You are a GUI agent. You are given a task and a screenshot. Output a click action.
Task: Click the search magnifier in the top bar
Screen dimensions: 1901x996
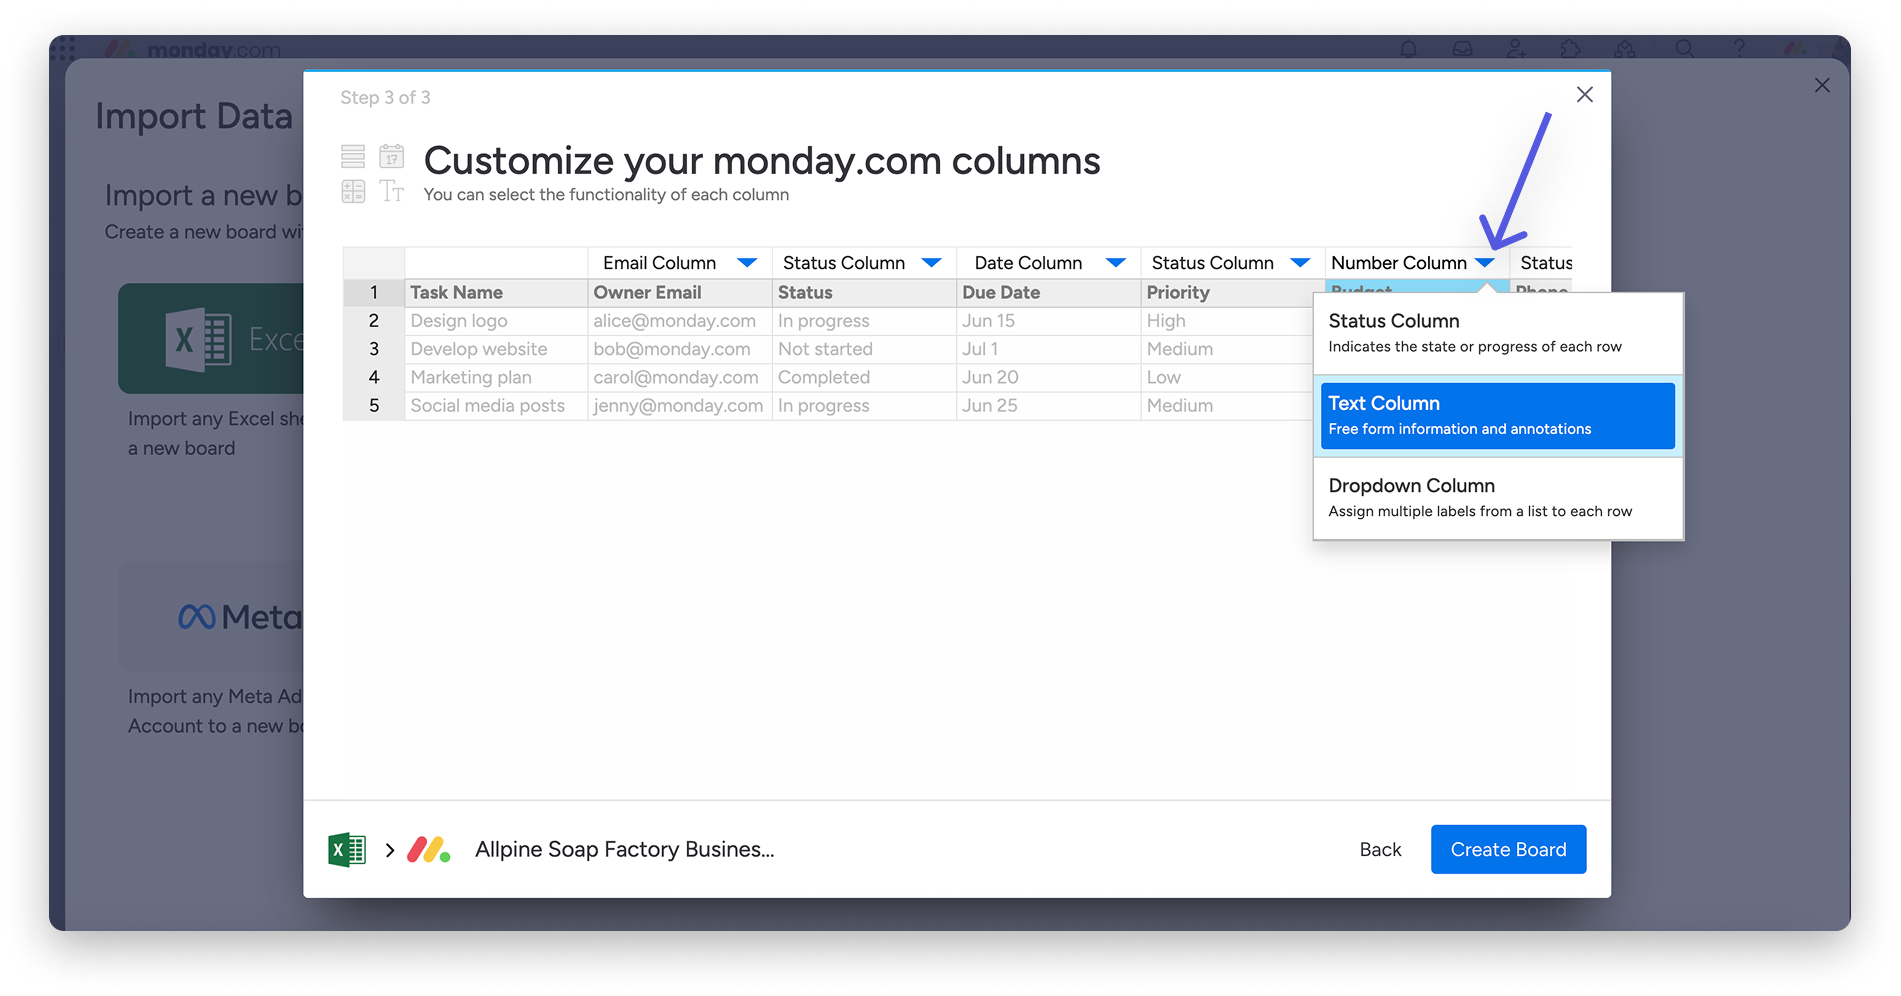pyautogui.click(x=1685, y=48)
